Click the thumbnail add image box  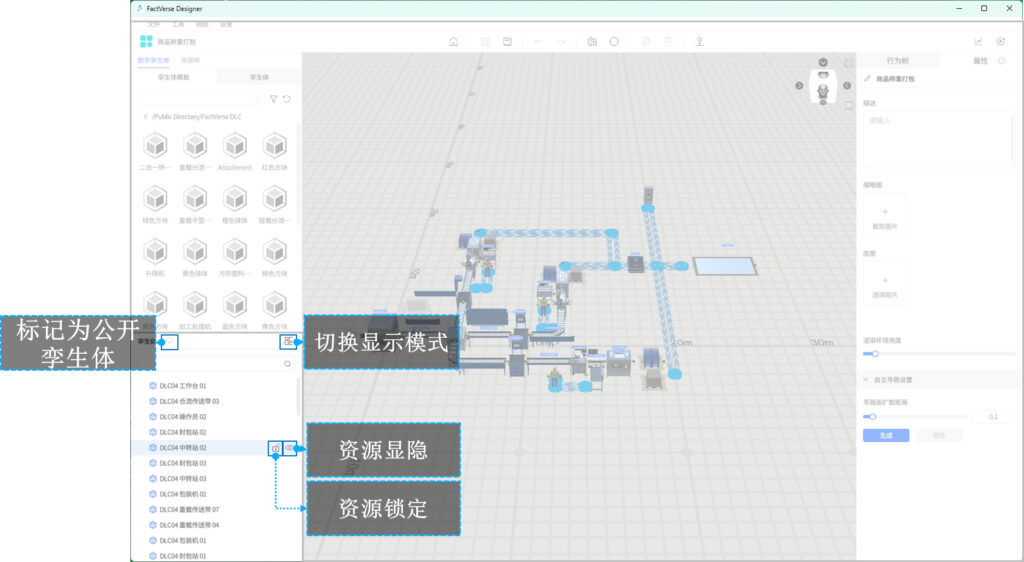click(885, 214)
